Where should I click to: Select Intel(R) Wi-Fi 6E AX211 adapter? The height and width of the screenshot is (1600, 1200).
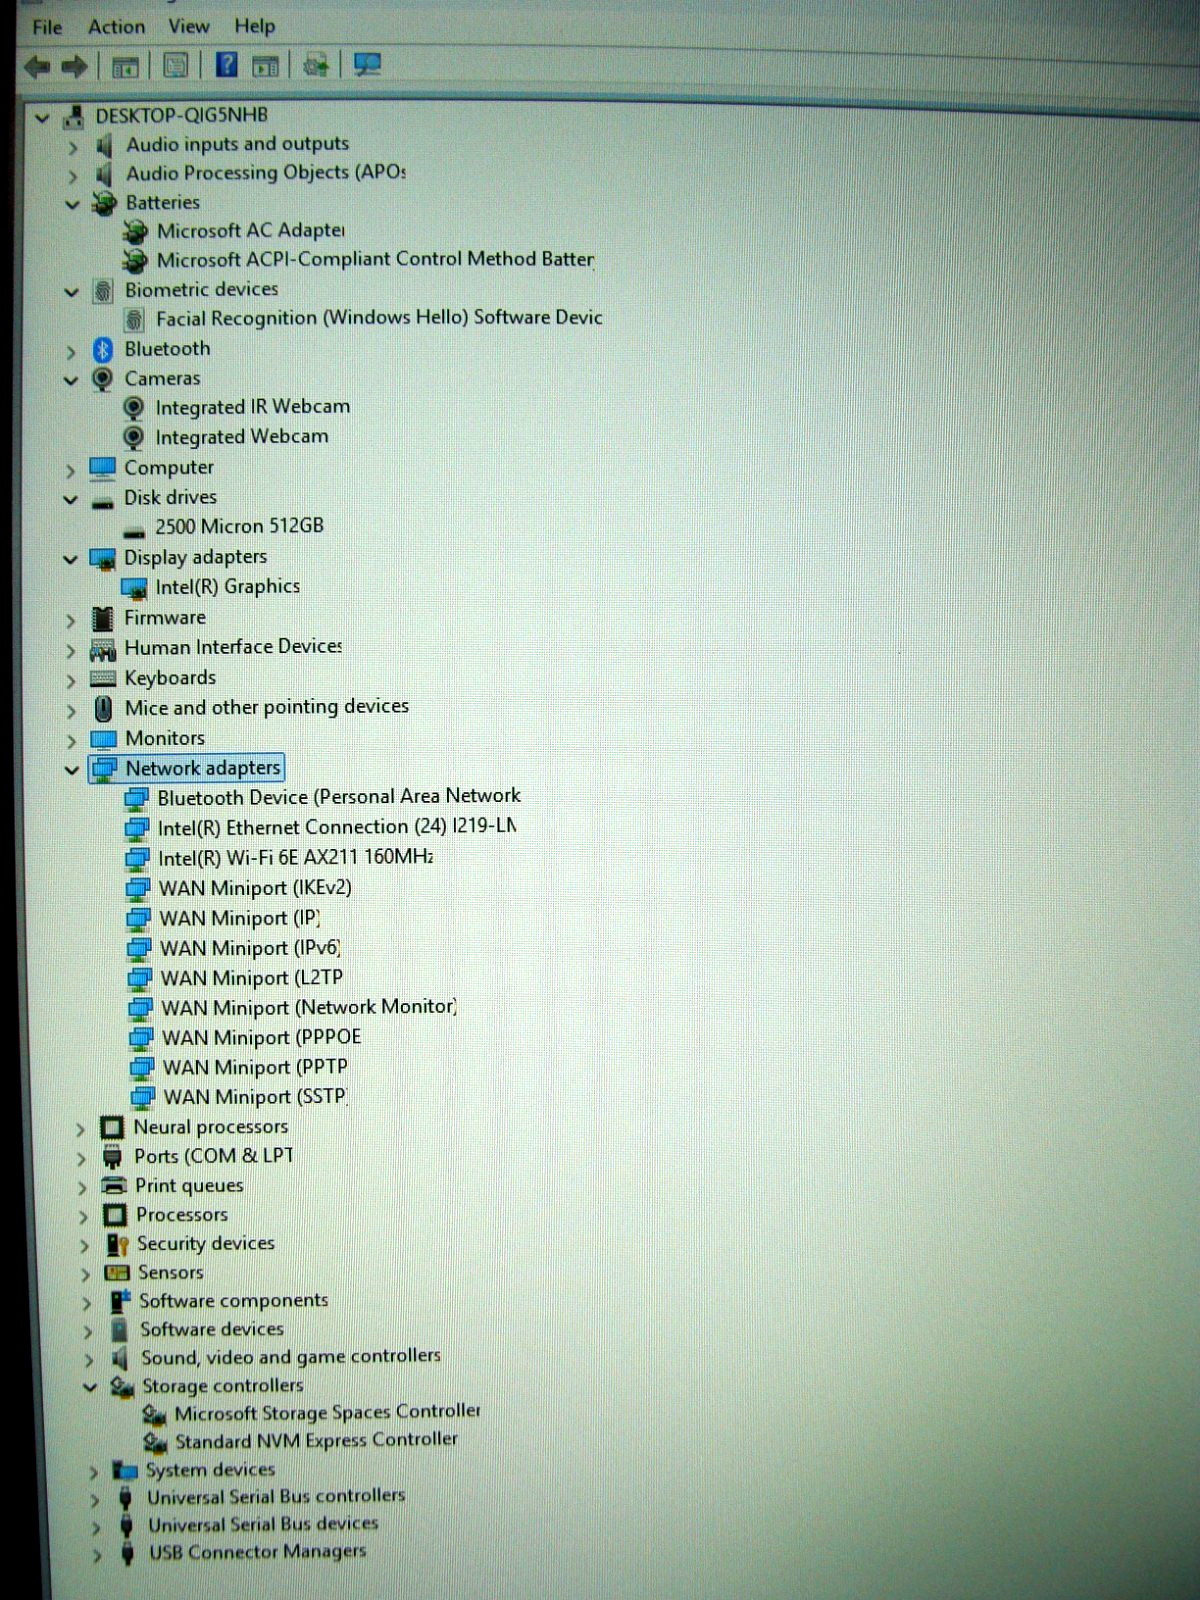click(295, 858)
